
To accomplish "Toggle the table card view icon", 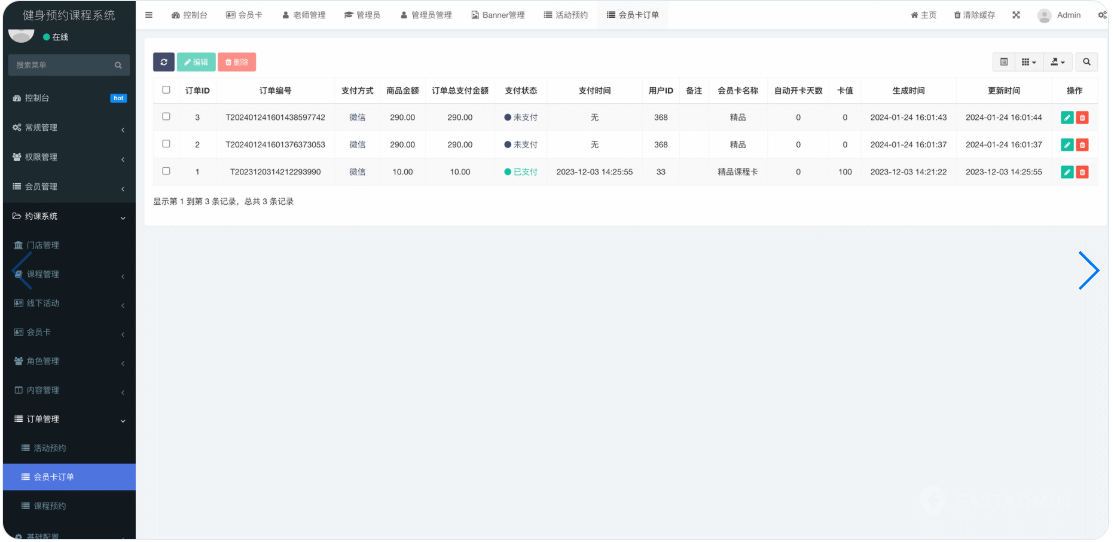I will (1004, 62).
